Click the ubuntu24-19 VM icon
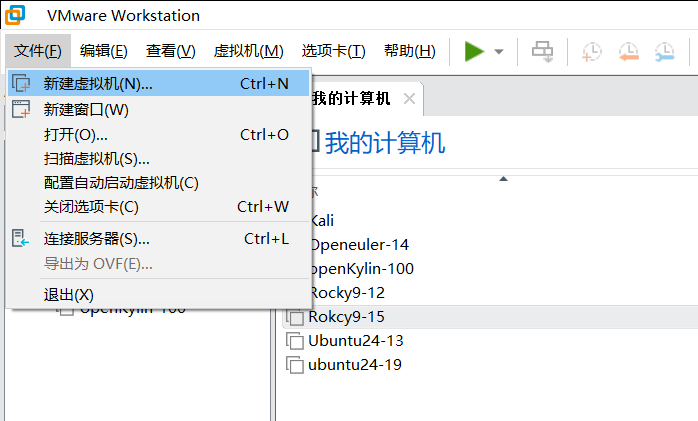The image size is (698, 421). (295, 365)
